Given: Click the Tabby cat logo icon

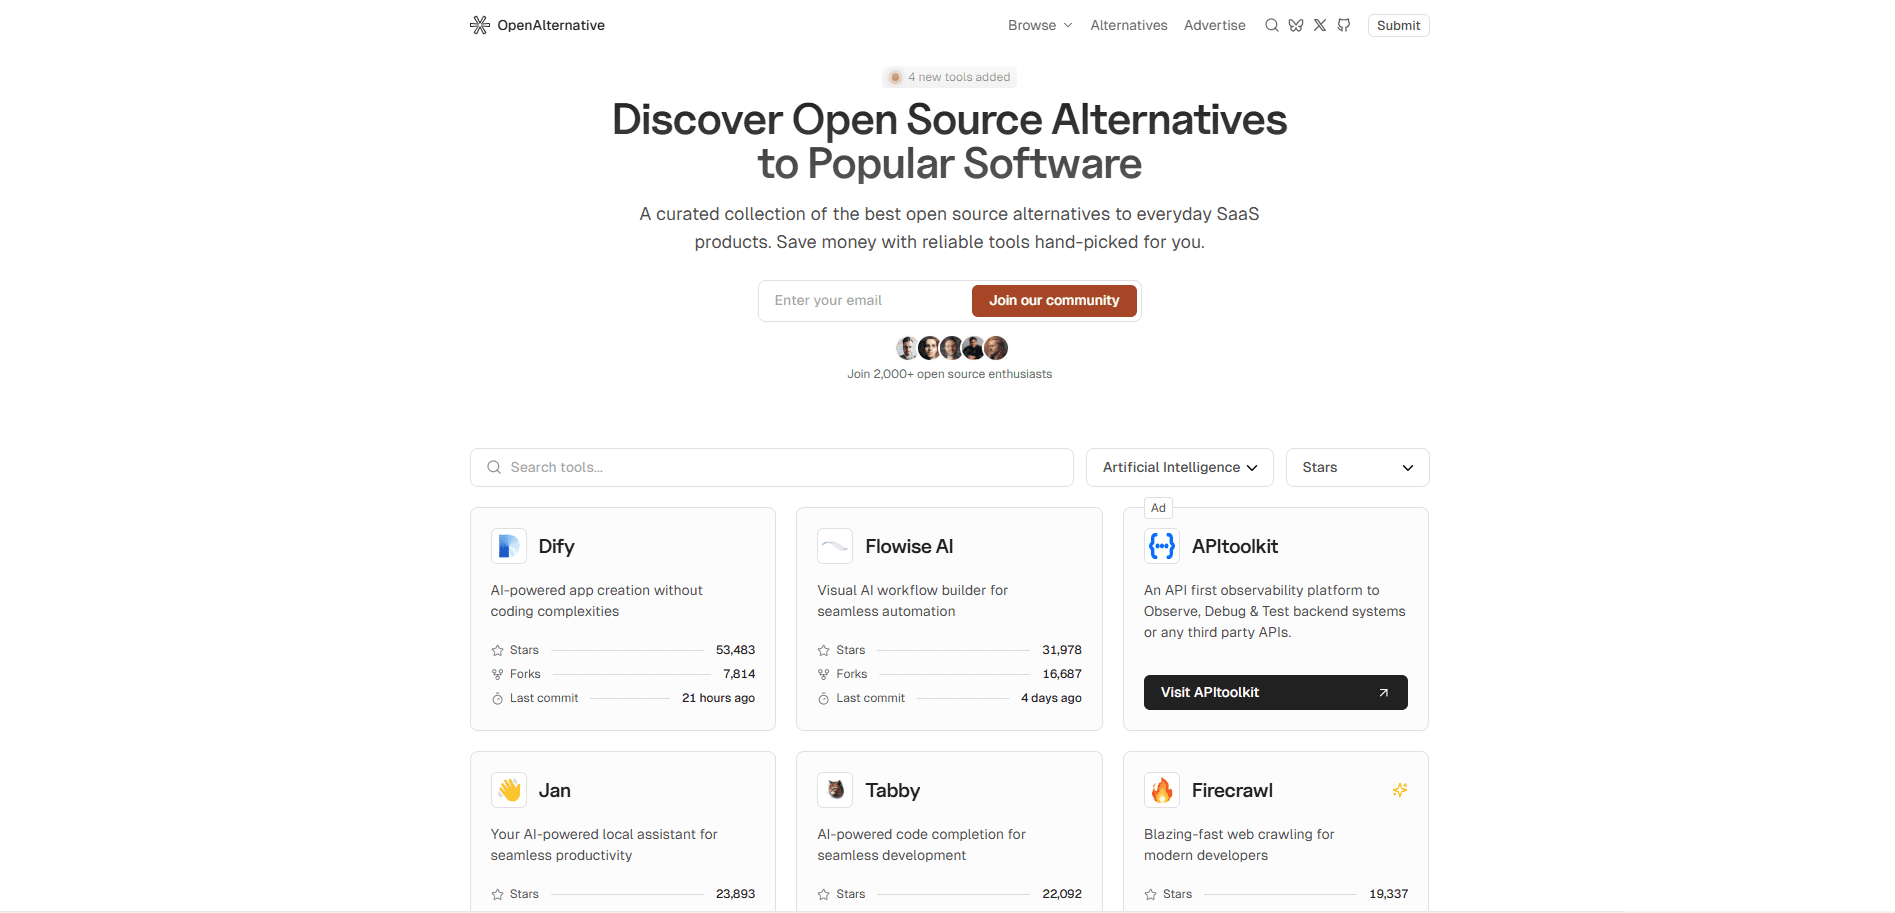Looking at the screenshot, I should click(835, 790).
